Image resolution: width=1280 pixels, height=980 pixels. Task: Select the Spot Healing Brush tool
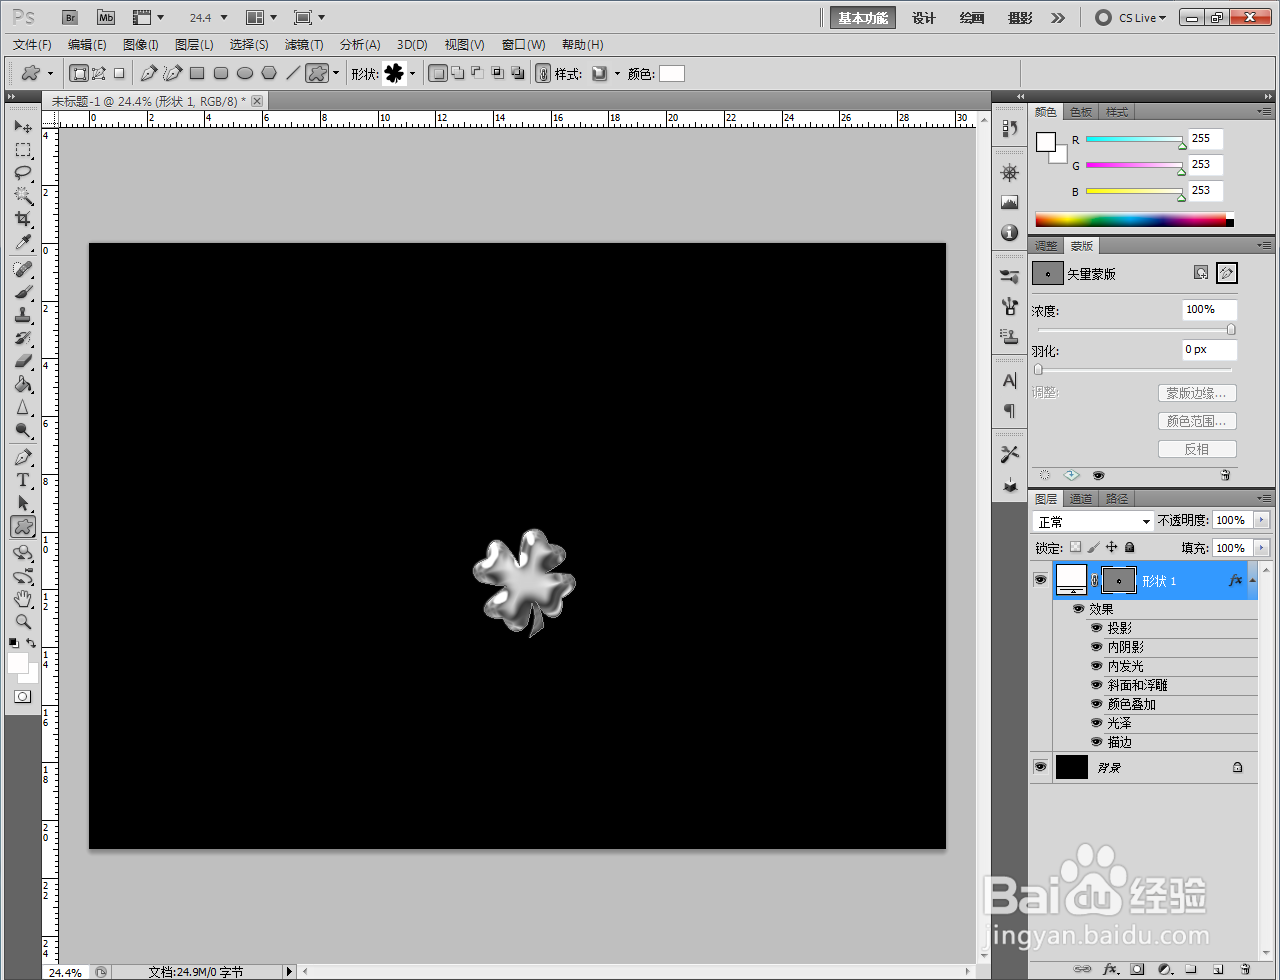coord(23,270)
